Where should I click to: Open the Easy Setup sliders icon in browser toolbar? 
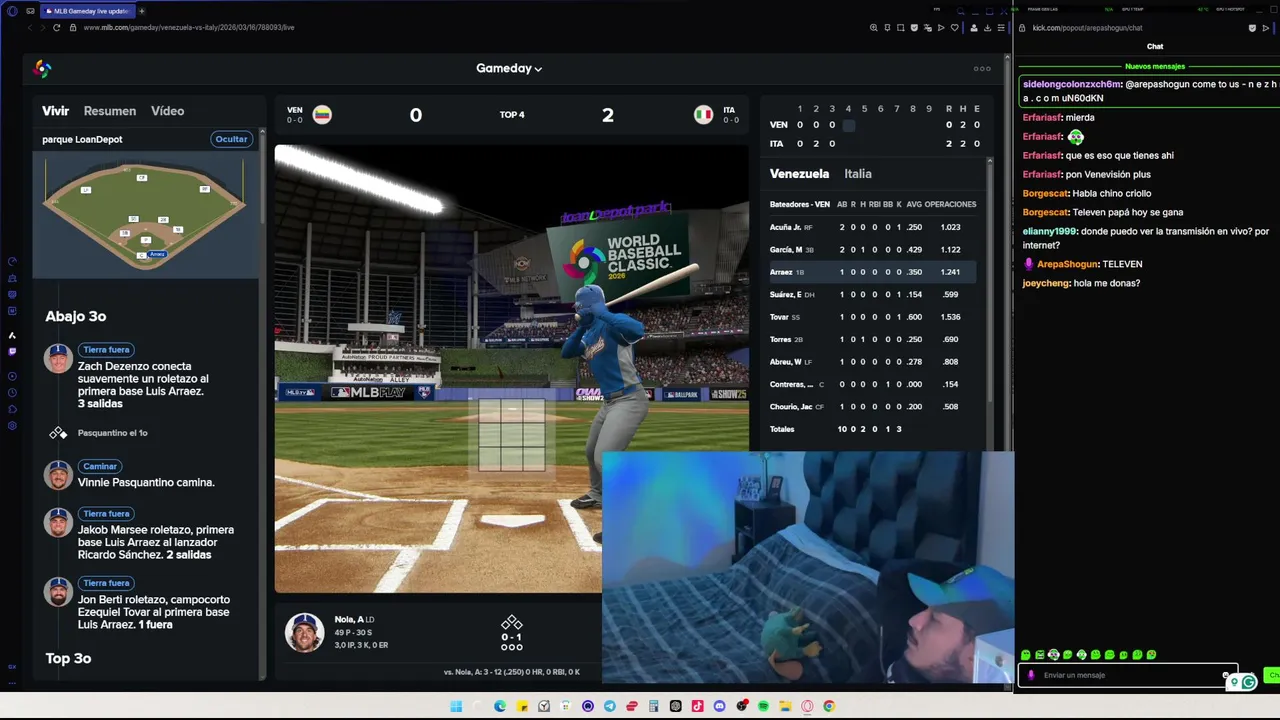click(1001, 28)
